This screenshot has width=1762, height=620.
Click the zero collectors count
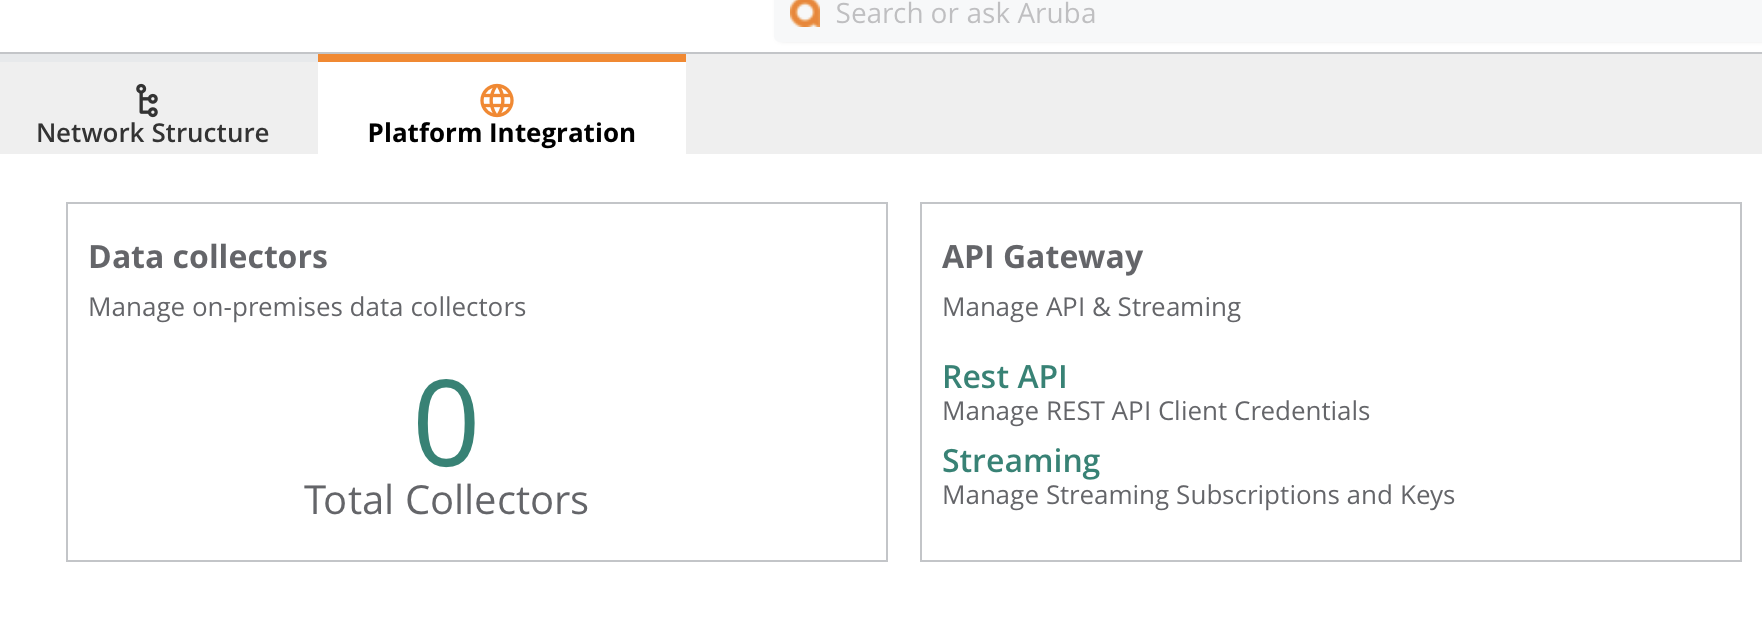[446, 423]
